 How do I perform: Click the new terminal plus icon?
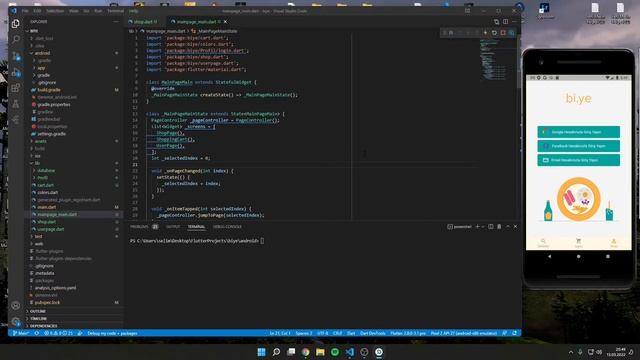coord(477,227)
